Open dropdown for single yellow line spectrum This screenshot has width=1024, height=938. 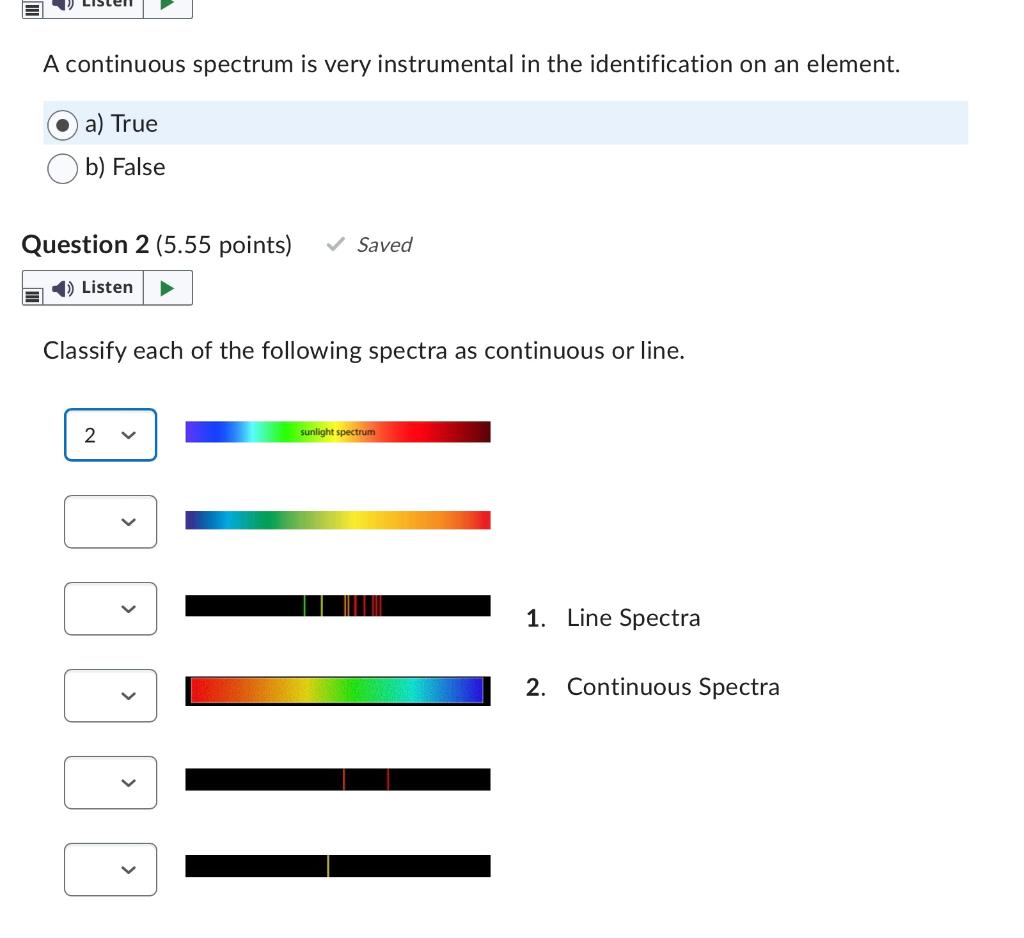coord(110,869)
